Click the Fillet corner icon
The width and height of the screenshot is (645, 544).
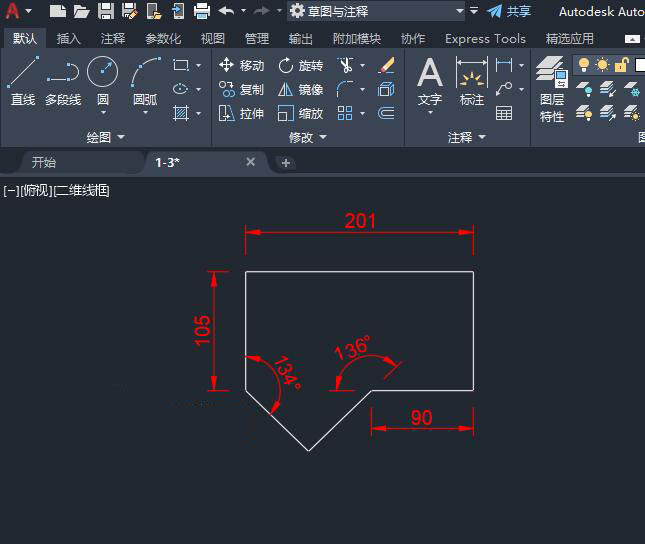pyautogui.click(x=345, y=89)
